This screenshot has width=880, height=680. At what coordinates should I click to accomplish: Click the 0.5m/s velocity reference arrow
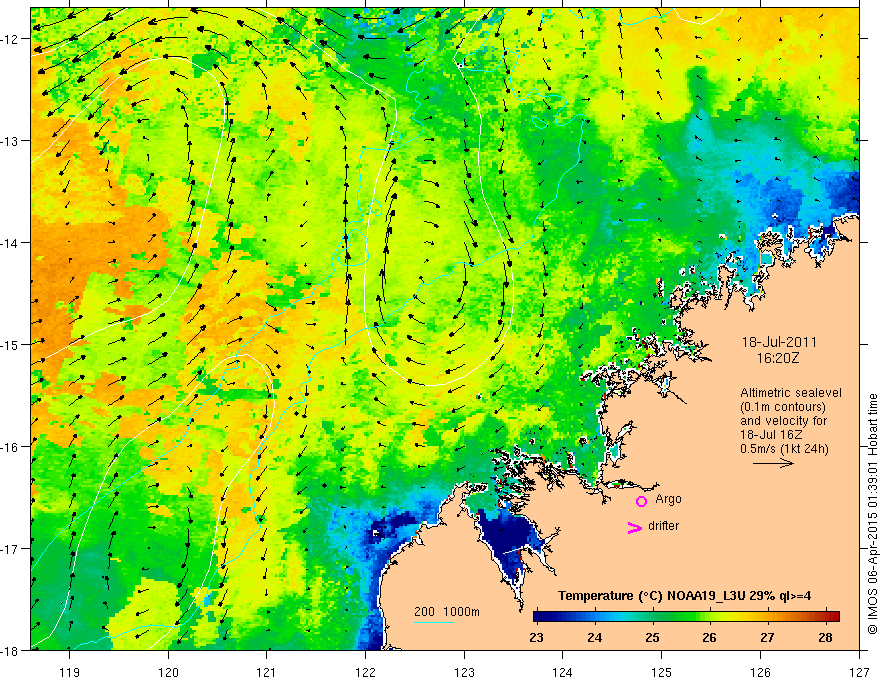[x=773, y=463]
